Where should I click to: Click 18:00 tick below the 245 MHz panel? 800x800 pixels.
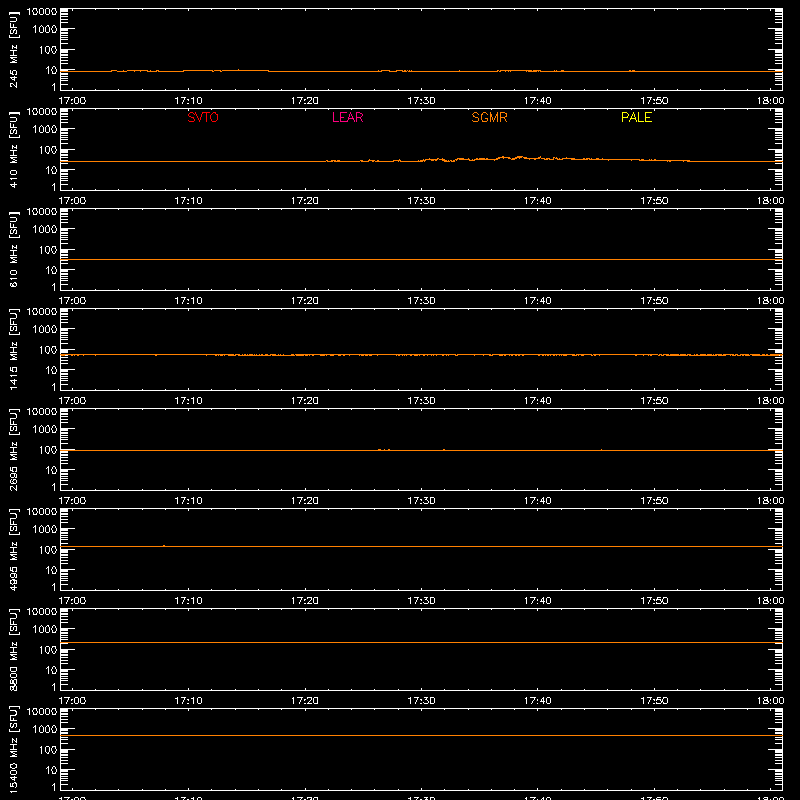[770, 101]
